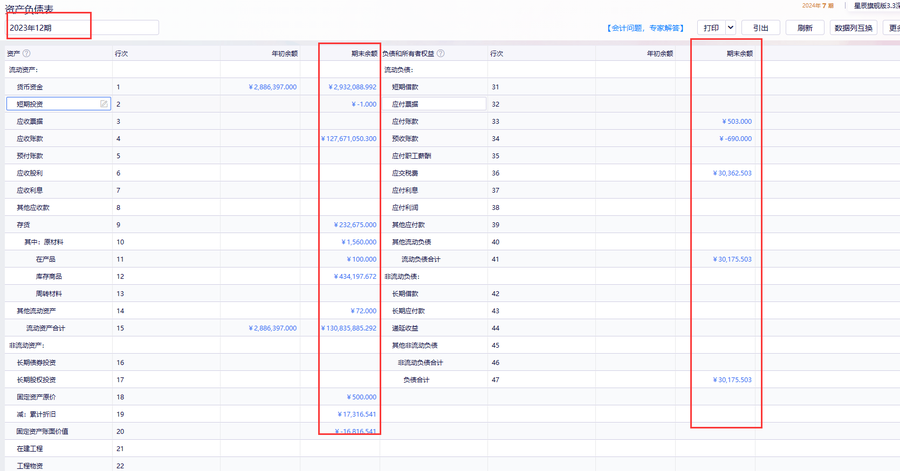Expand the 打印 dropdown arrow
Viewport: 900px width, 471px height.
click(x=730, y=28)
